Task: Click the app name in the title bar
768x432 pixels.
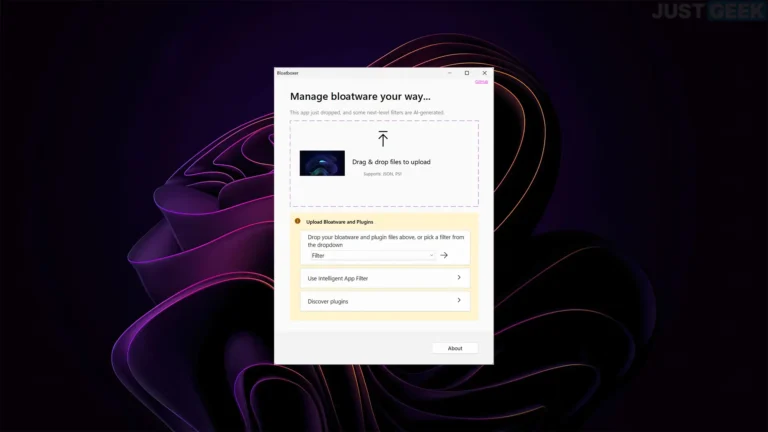Action: [x=288, y=73]
